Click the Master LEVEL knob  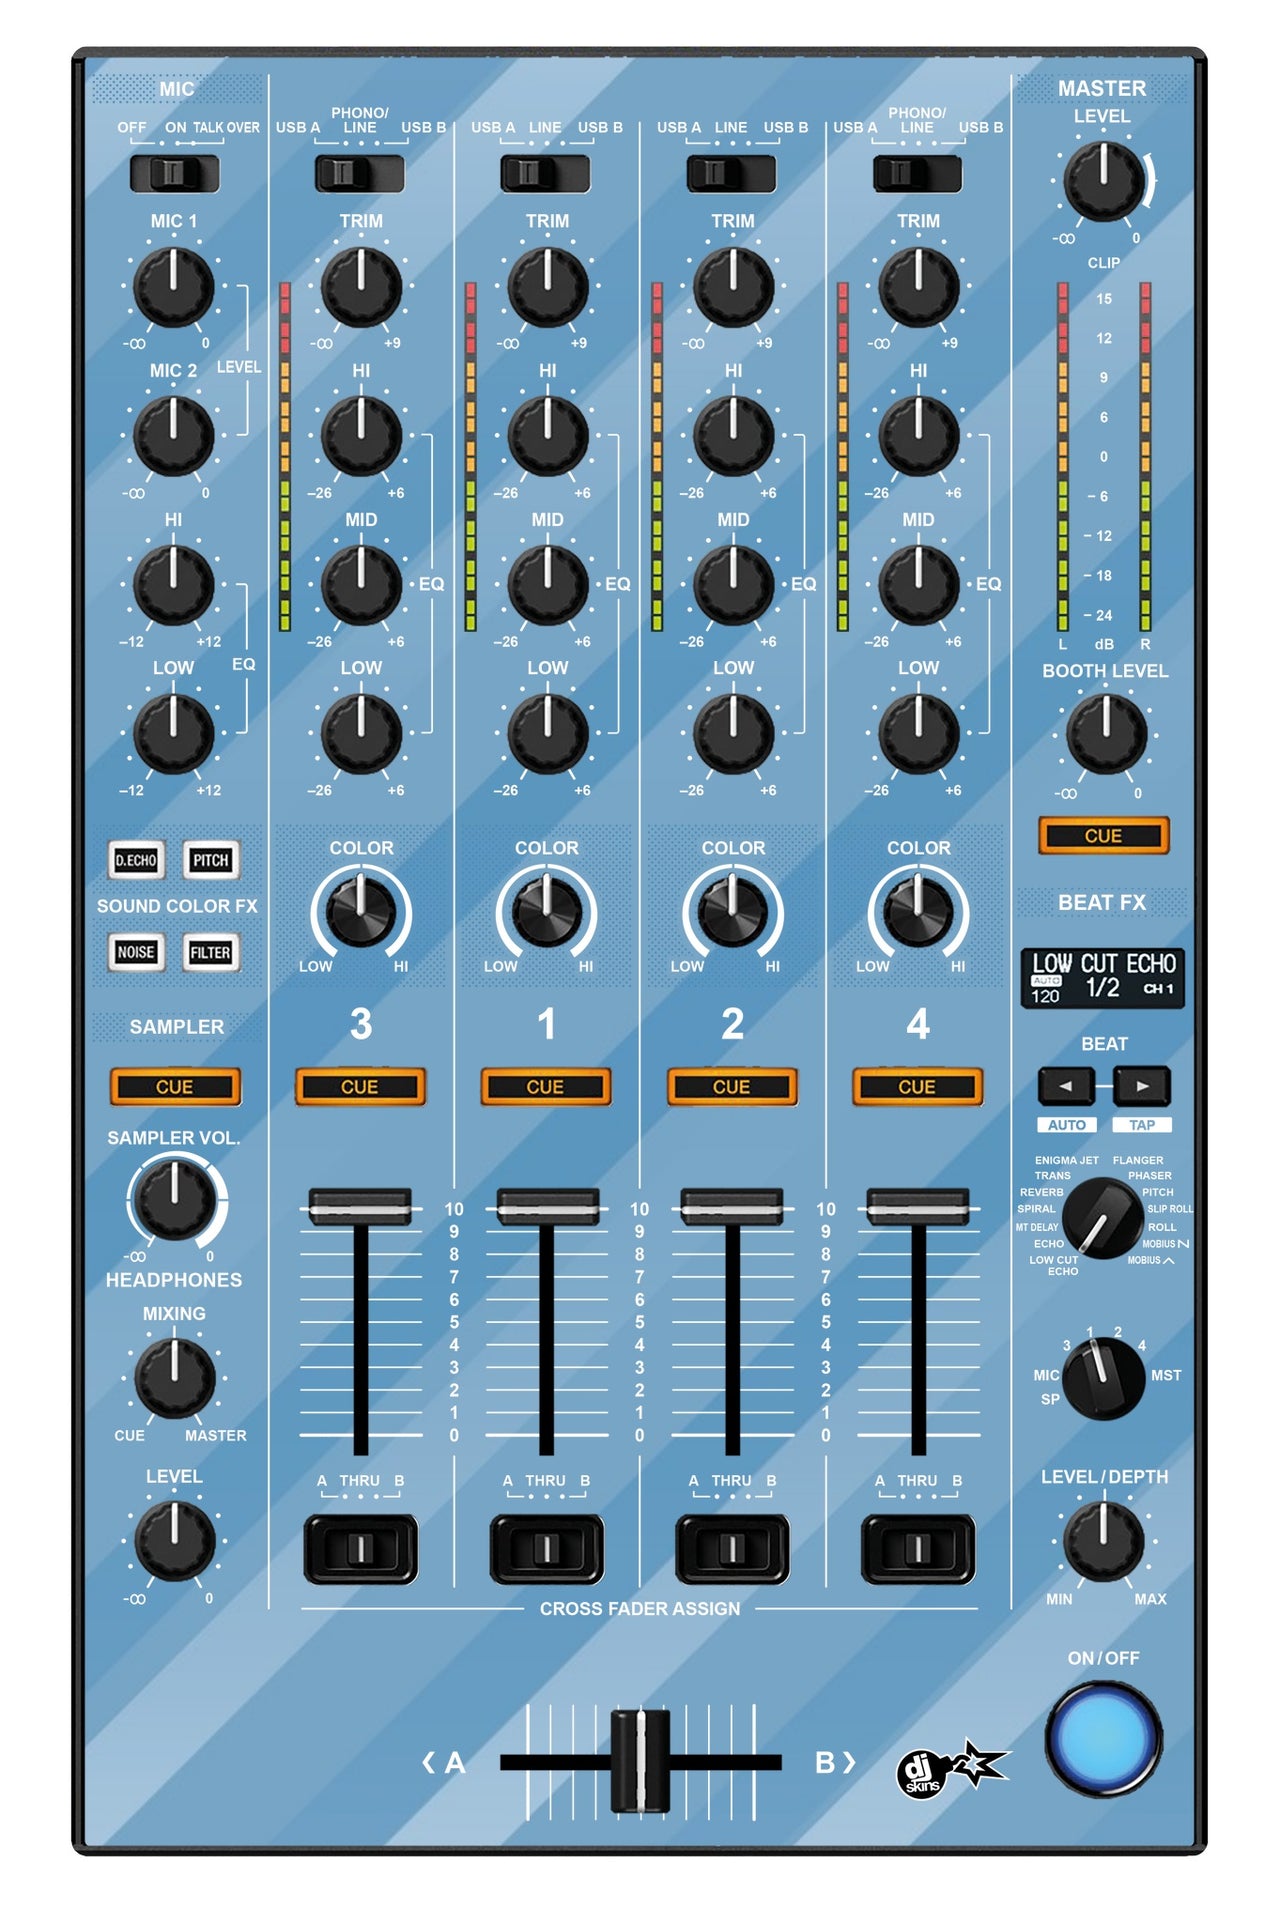pyautogui.click(x=1104, y=182)
